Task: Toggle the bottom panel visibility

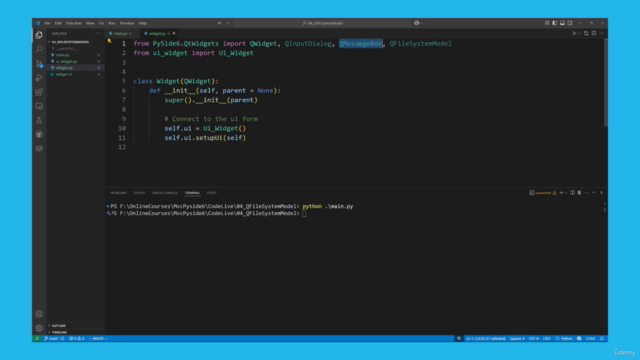Action: click(x=562, y=23)
